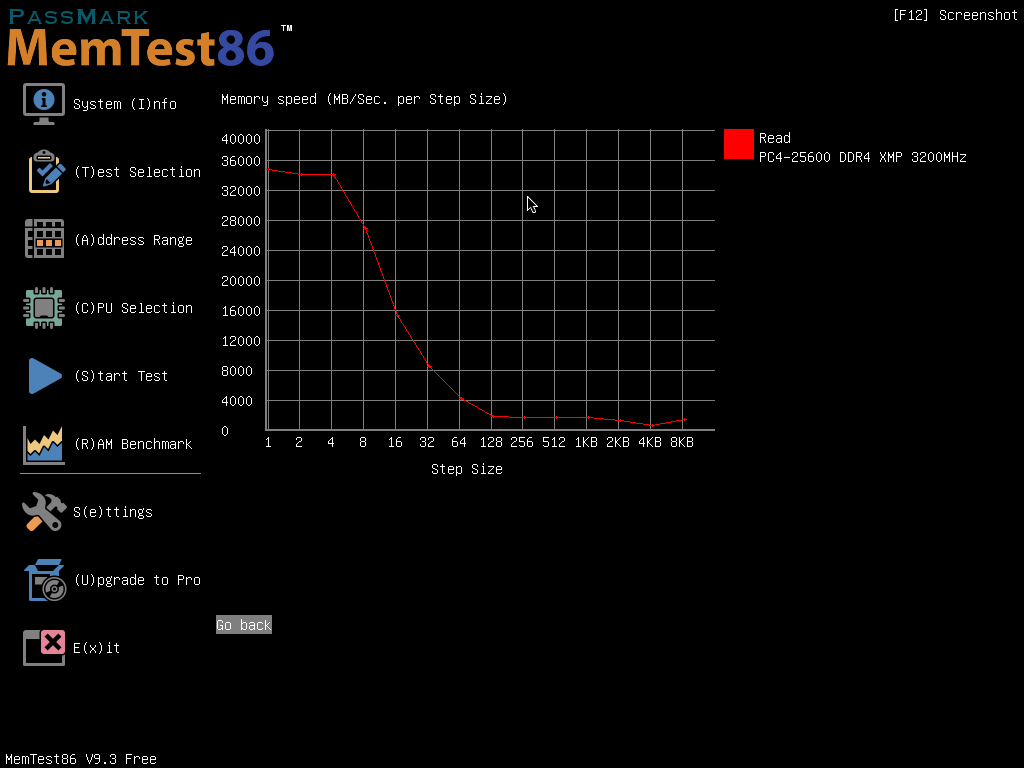The image size is (1024, 768).
Task: Click the blue Start Test play icon
Action: 45,376
